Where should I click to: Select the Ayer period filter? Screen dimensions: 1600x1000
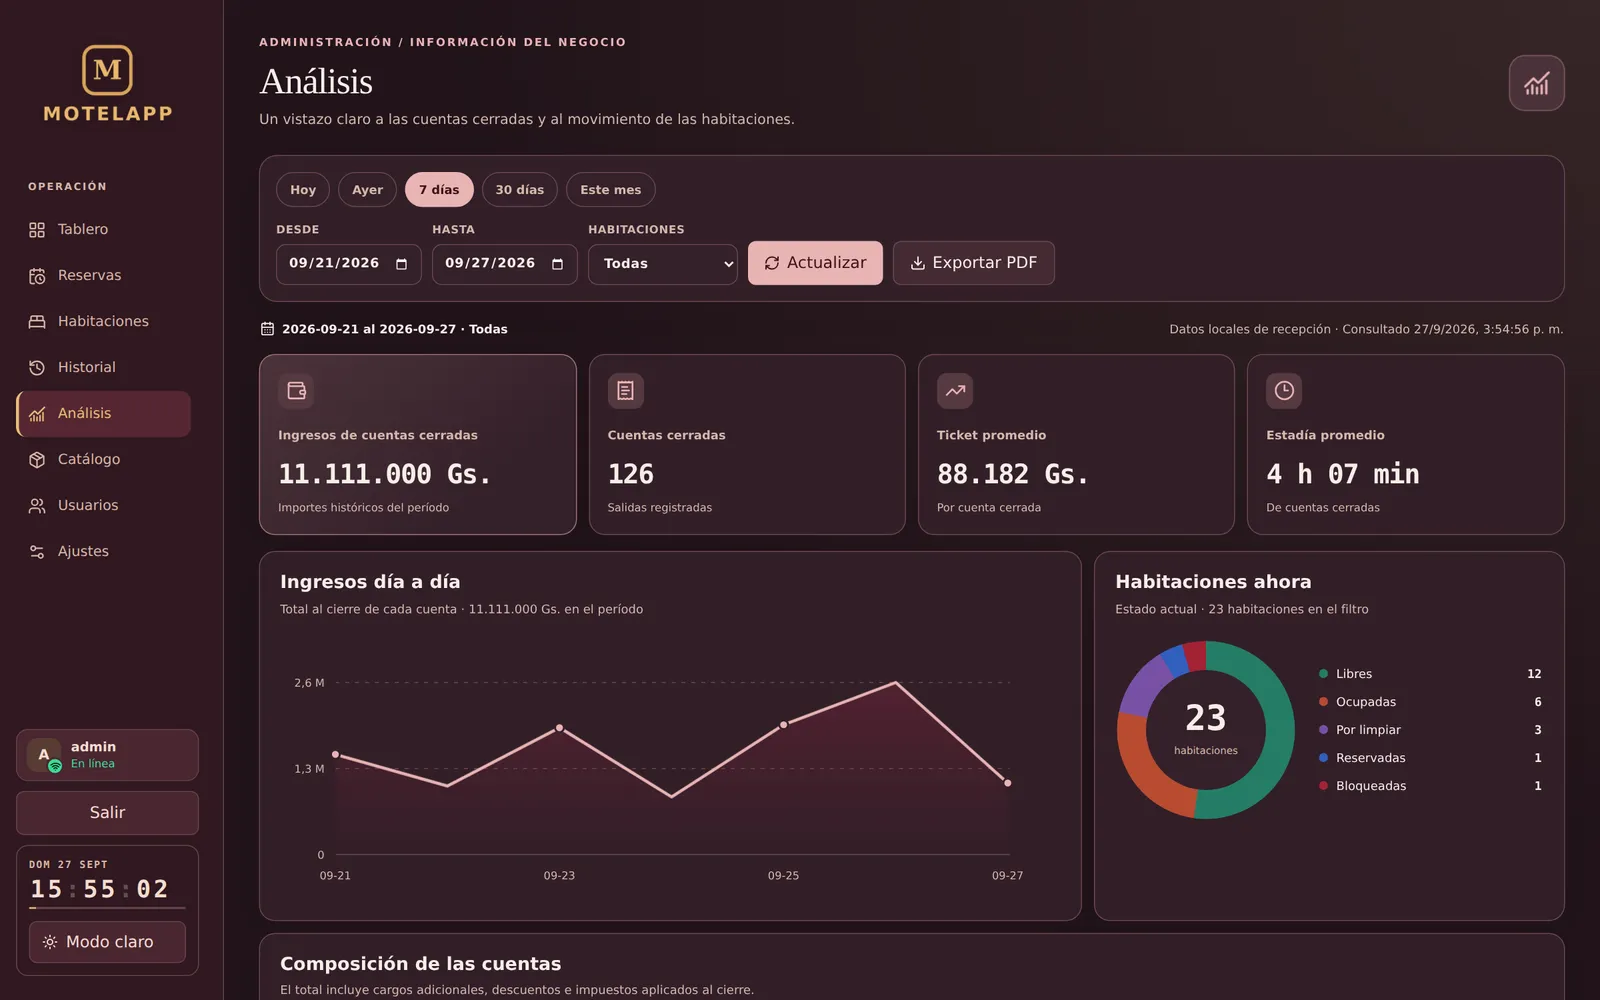(x=367, y=190)
